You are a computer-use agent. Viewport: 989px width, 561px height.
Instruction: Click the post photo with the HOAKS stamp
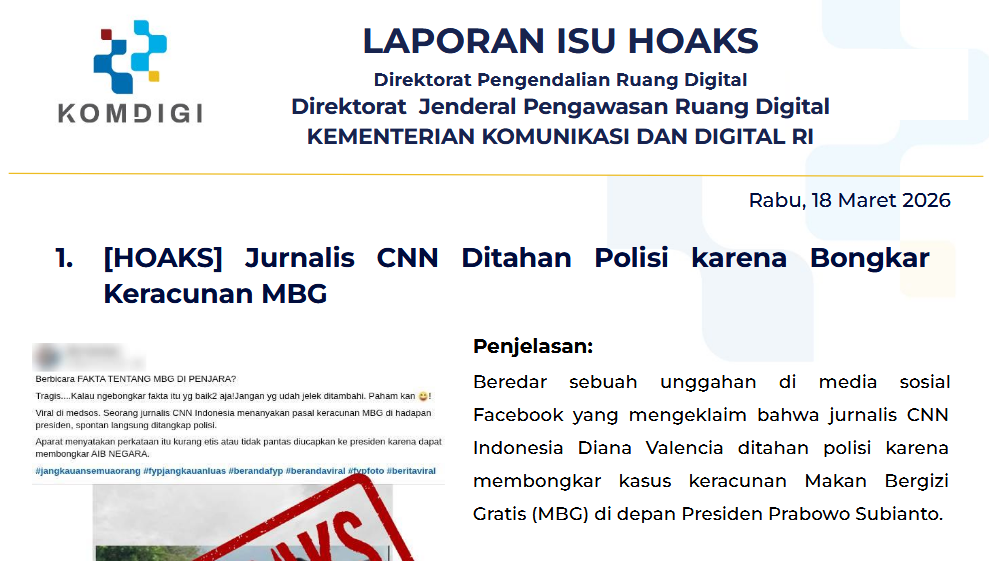(x=243, y=523)
